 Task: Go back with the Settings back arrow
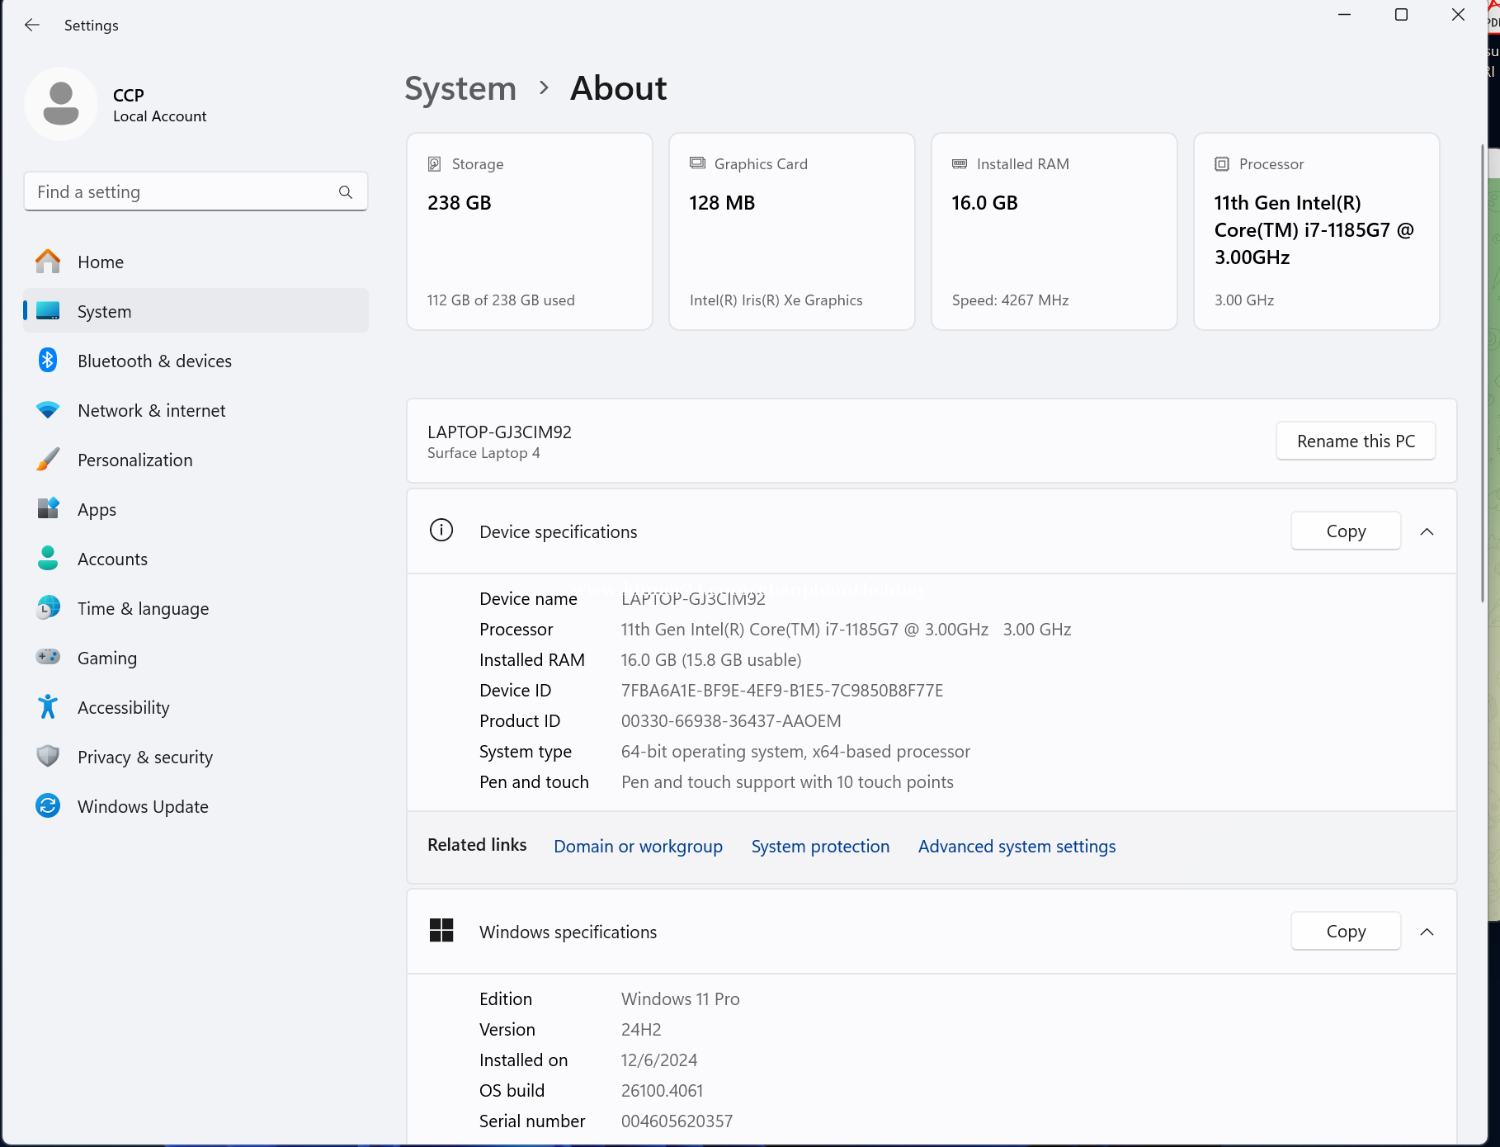32,25
